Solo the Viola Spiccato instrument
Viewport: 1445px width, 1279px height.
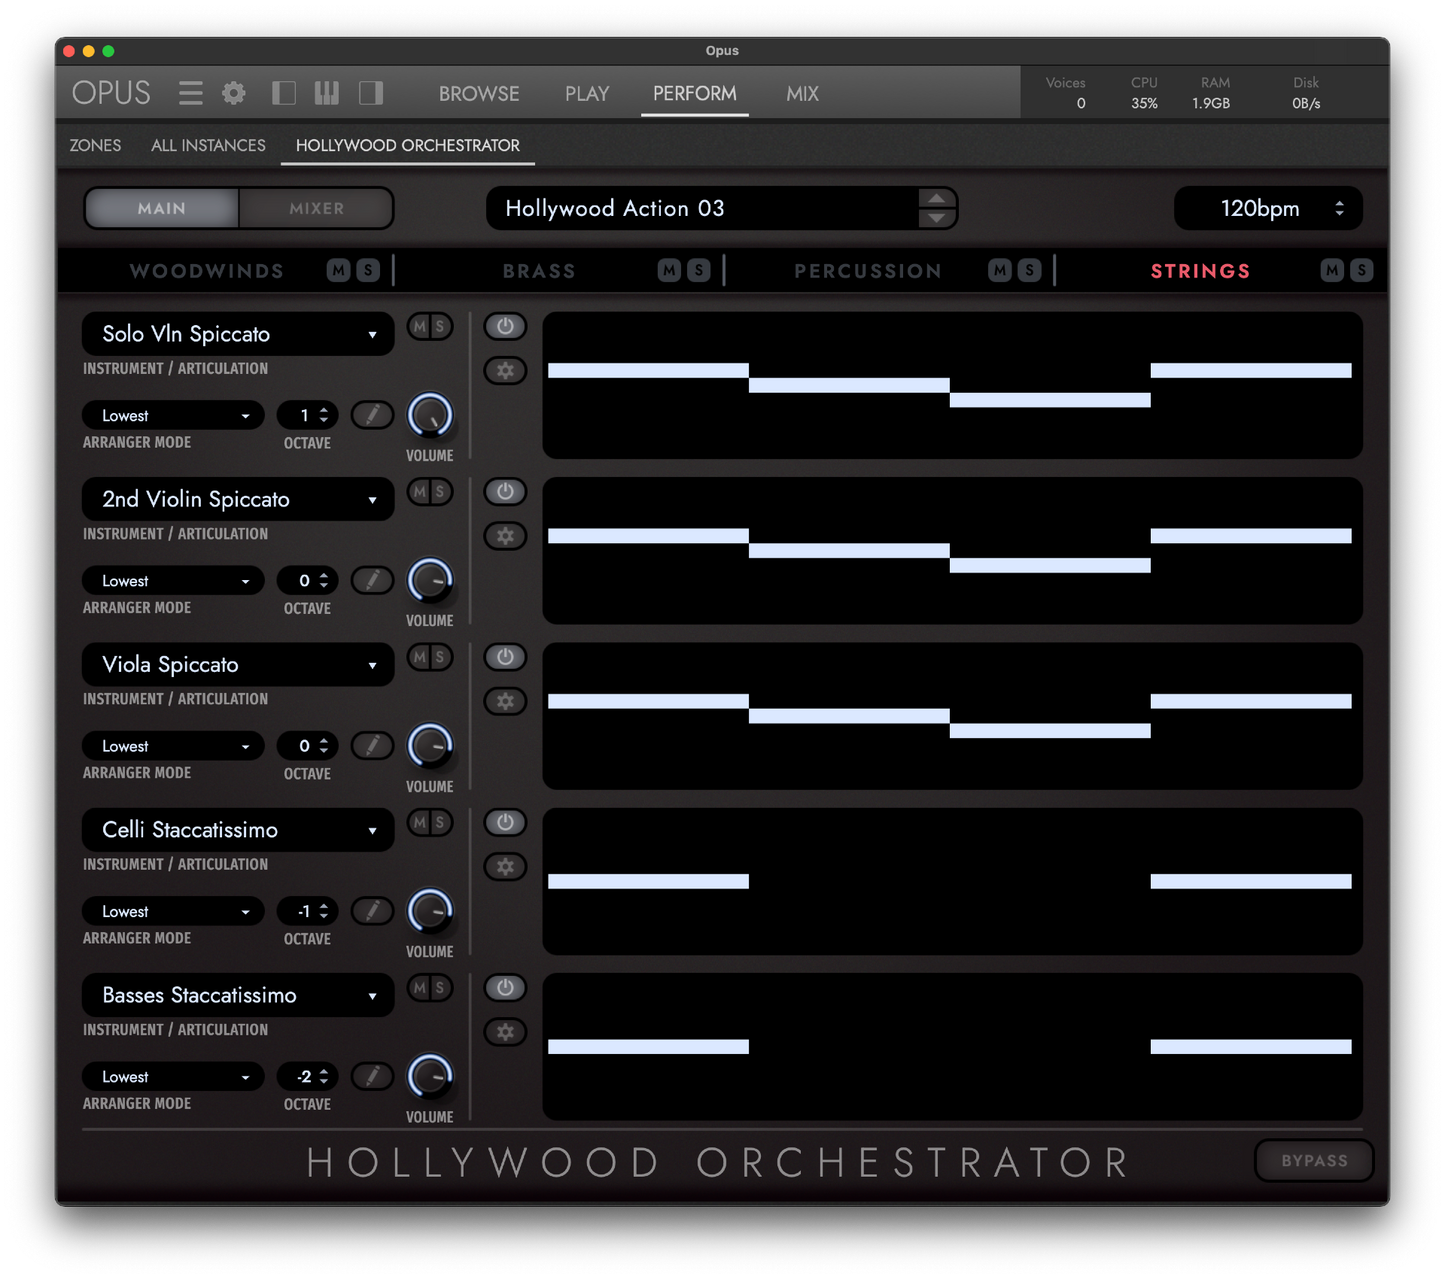click(440, 657)
